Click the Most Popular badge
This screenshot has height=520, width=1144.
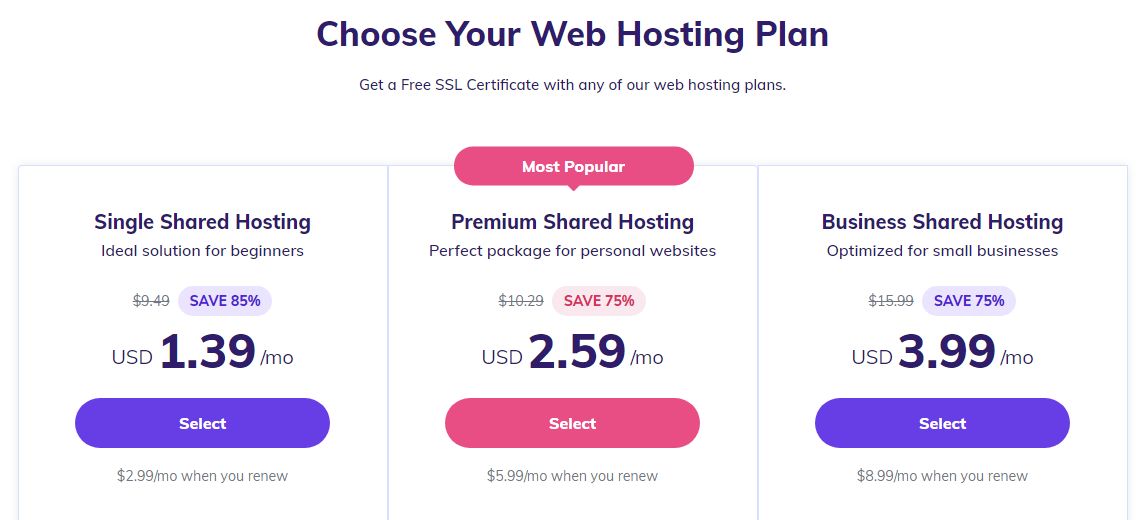pos(573,166)
